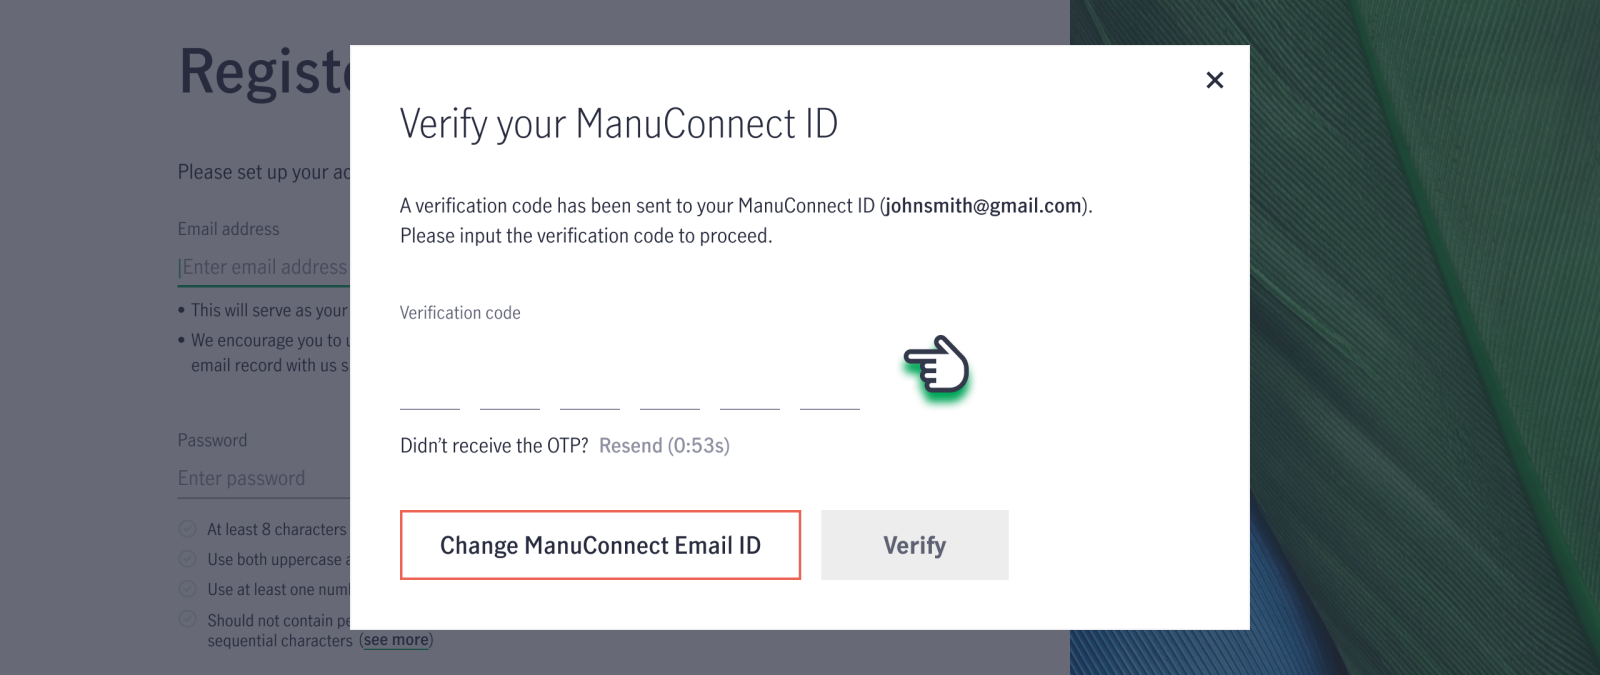This screenshot has width=1600, height=675.
Task: Select the second verification code digit field
Action: 510,385
